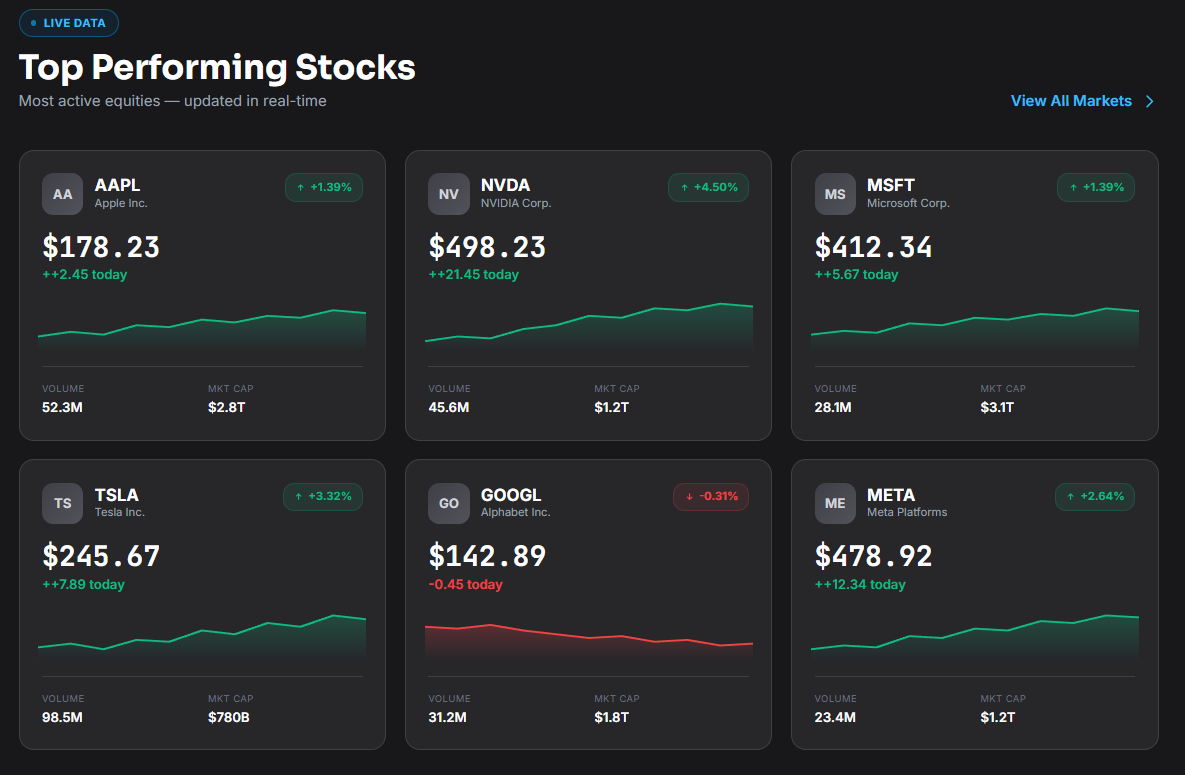Click the chevron arrow beside View All Markets
Viewport: 1185px width, 775px height.
click(x=1149, y=101)
